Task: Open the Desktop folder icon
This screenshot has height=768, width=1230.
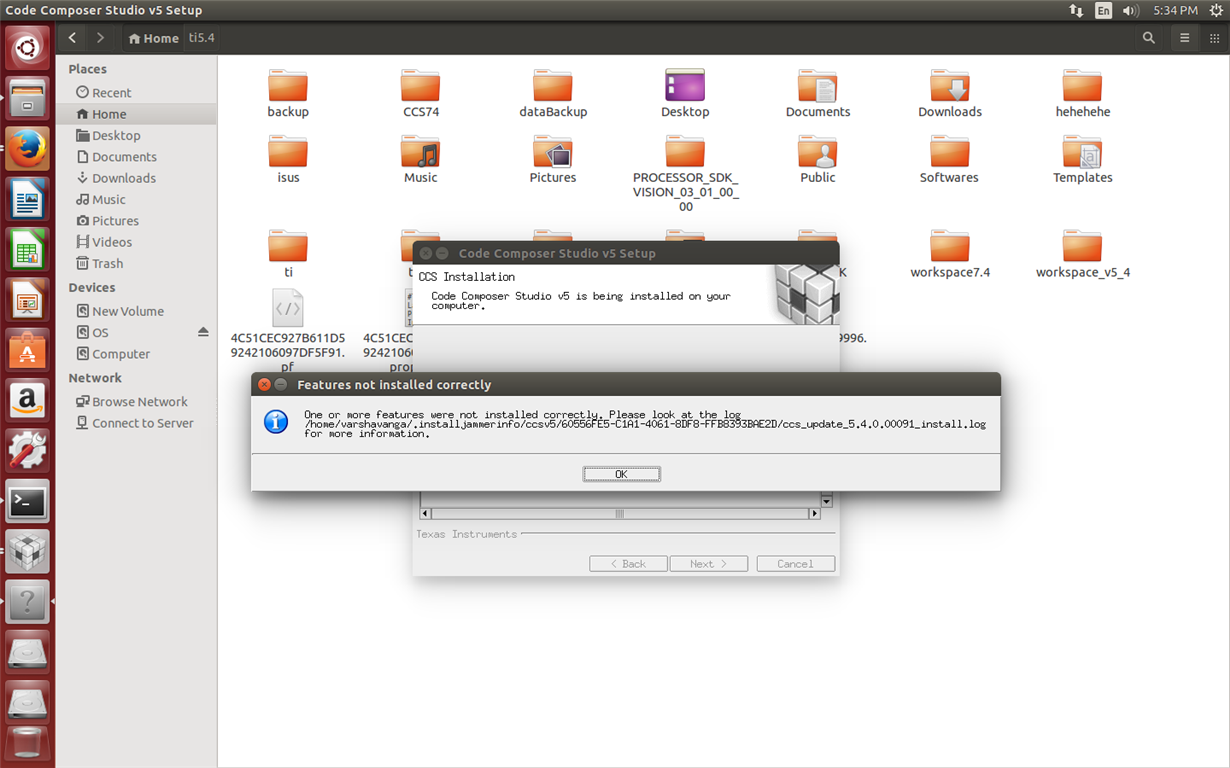Action: 685,94
